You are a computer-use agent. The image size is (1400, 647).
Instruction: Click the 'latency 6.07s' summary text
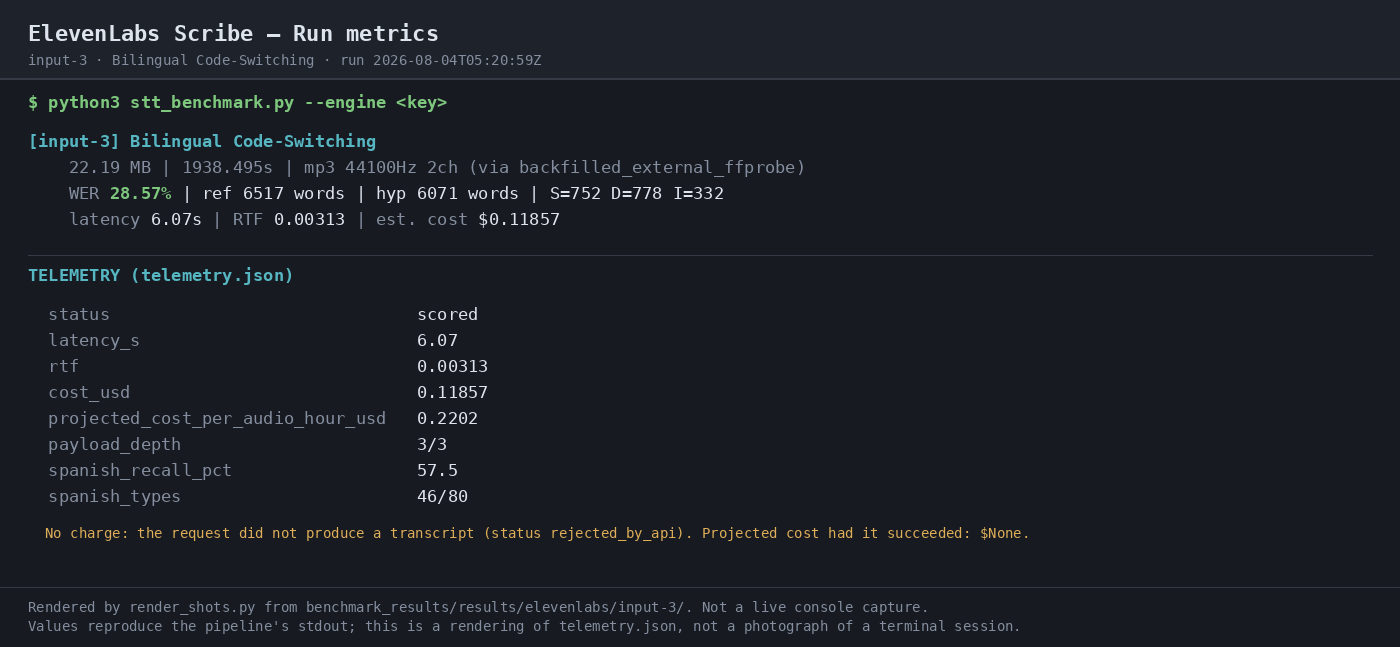(135, 220)
